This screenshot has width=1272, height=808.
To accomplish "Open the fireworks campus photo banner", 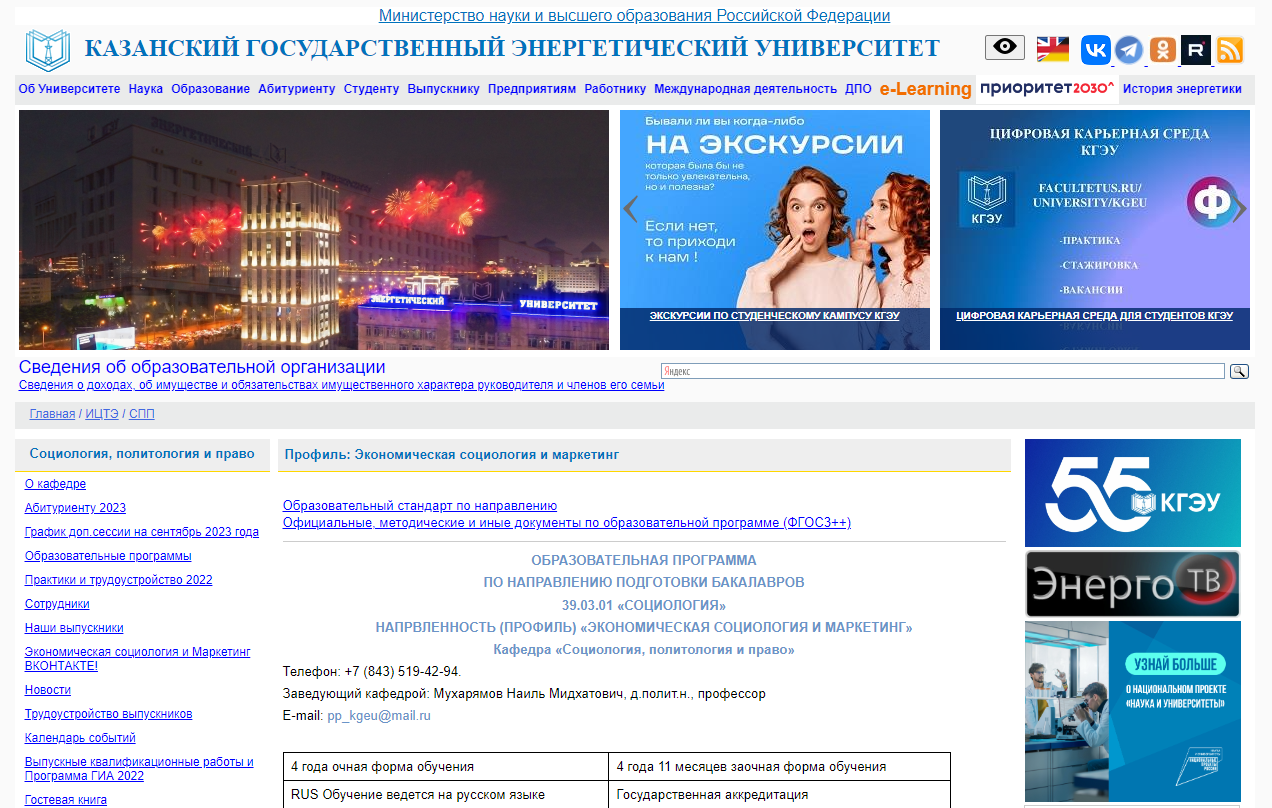I will pyautogui.click(x=314, y=230).
